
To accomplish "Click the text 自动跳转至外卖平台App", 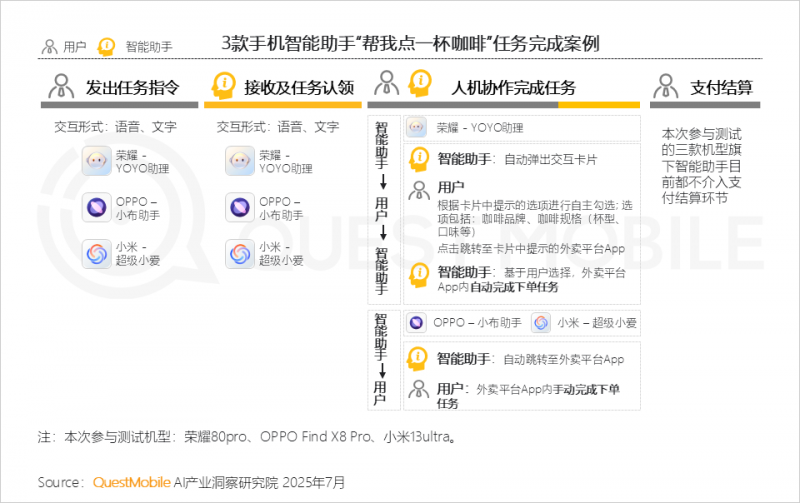I will 564,360.
